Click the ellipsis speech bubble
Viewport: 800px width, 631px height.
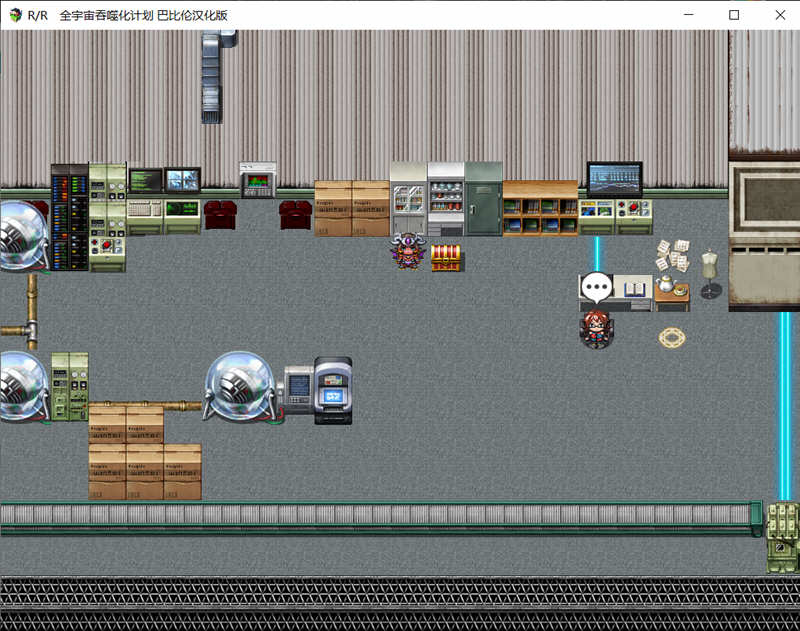pyautogui.click(x=597, y=289)
